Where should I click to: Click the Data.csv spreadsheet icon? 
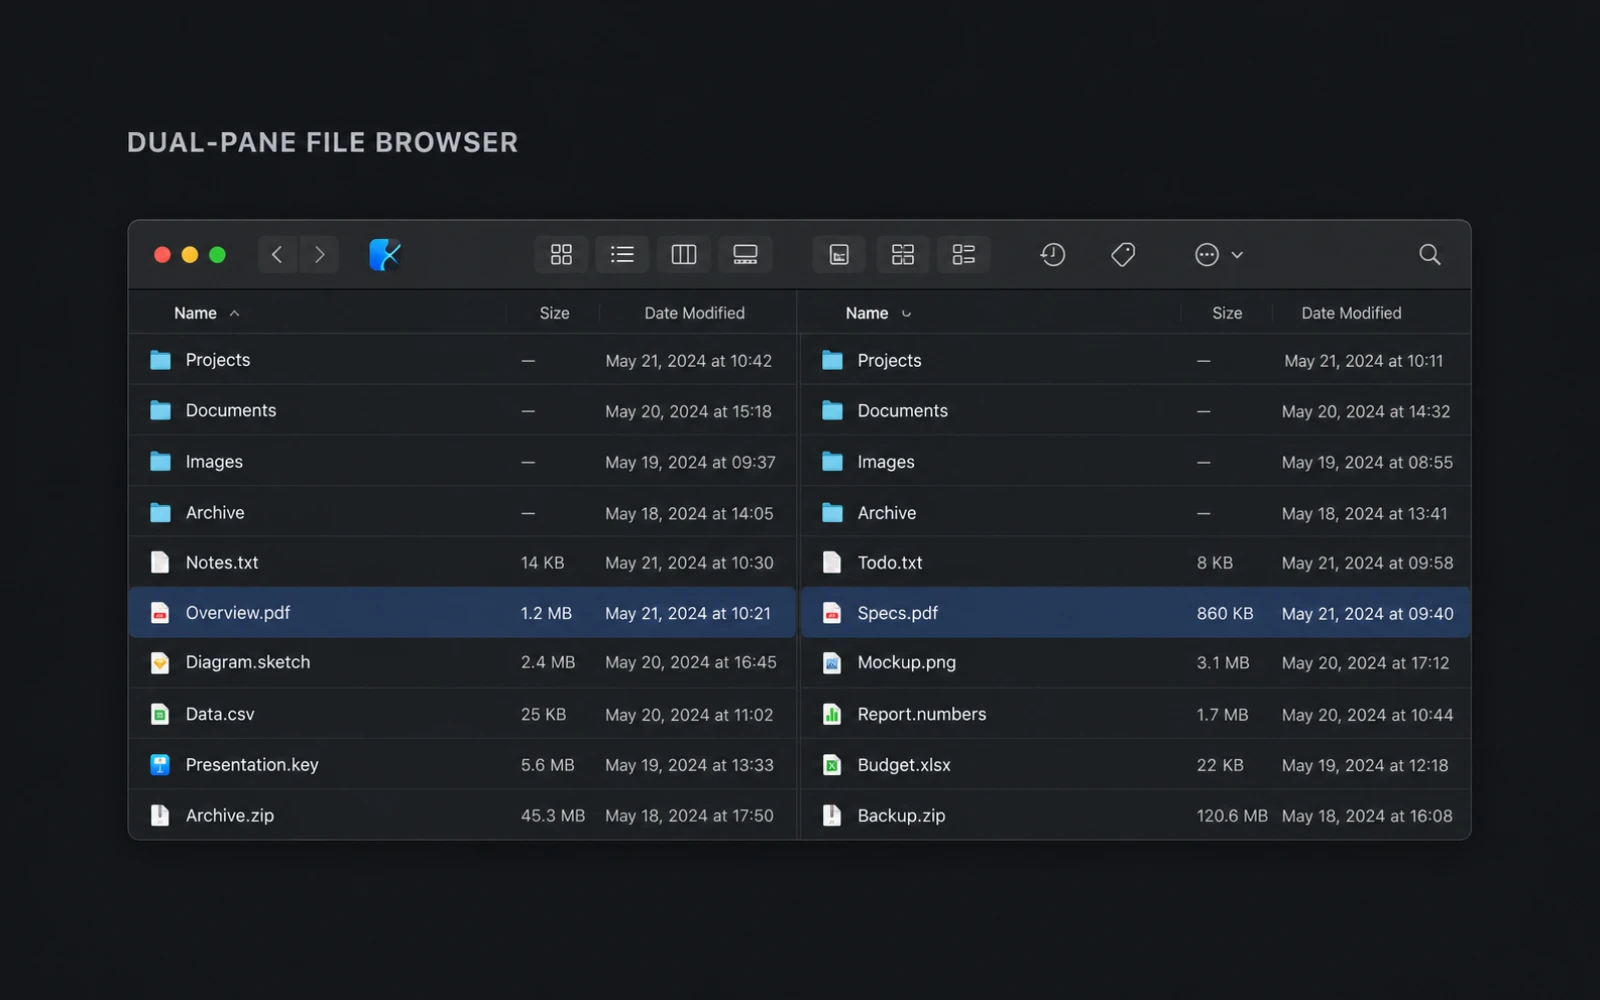tap(160, 714)
